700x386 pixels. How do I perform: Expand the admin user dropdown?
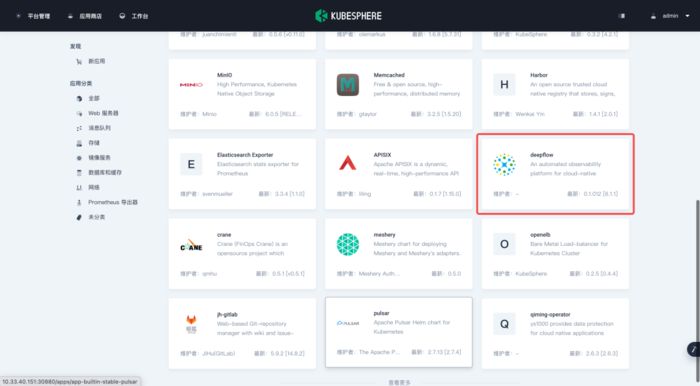pyautogui.click(x=670, y=16)
